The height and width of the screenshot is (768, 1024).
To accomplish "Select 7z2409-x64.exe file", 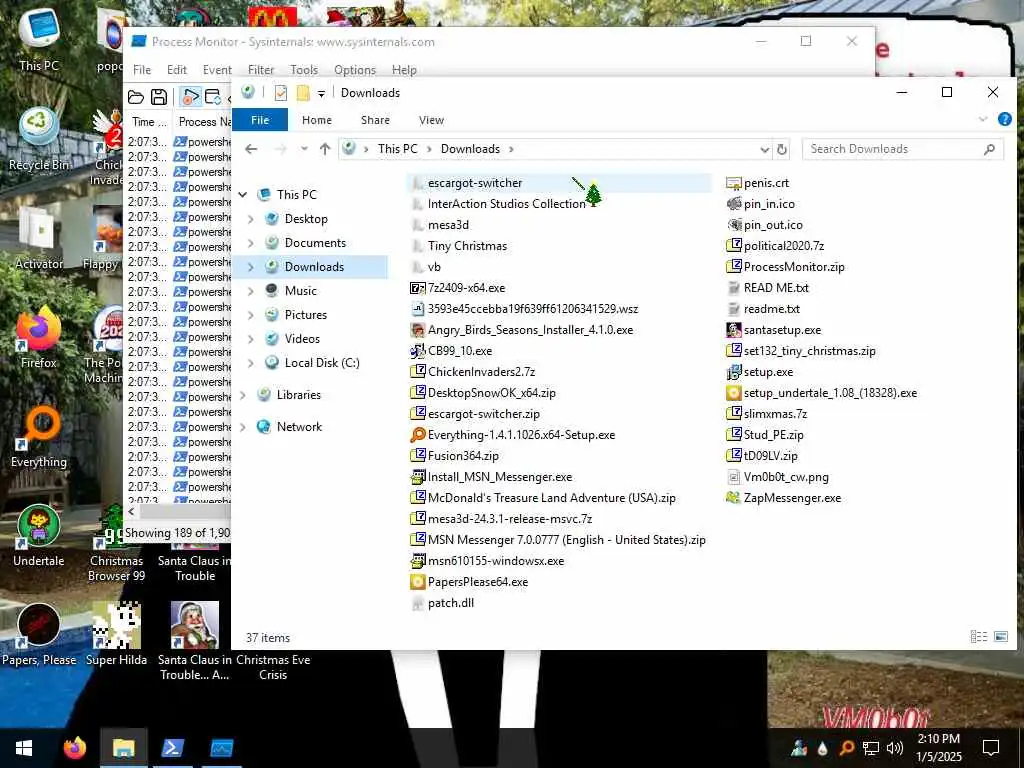I will [x=466, y=288].
